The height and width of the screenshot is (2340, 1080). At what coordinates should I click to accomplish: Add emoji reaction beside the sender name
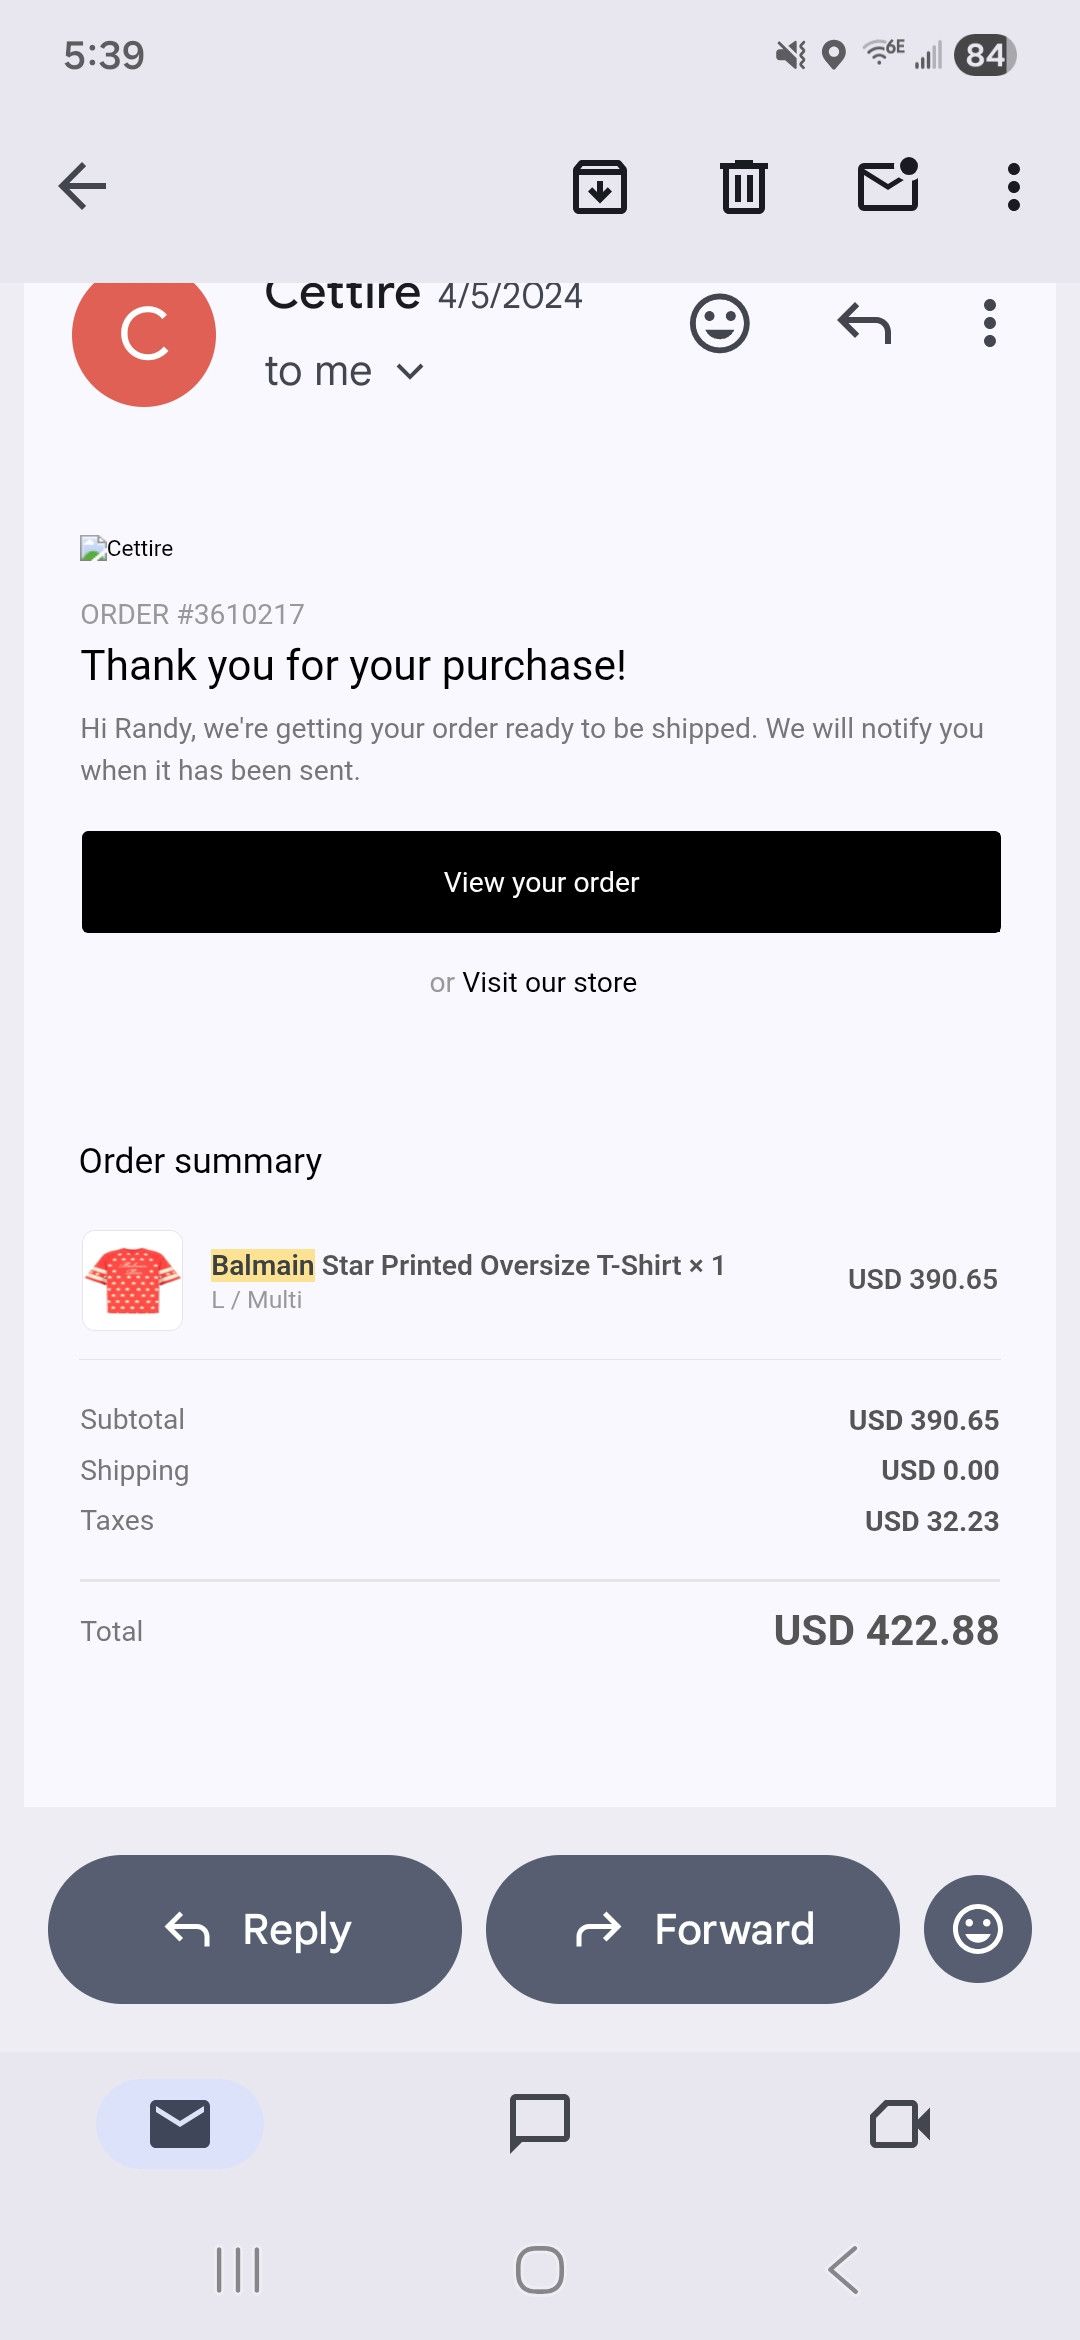pos(720,323)
